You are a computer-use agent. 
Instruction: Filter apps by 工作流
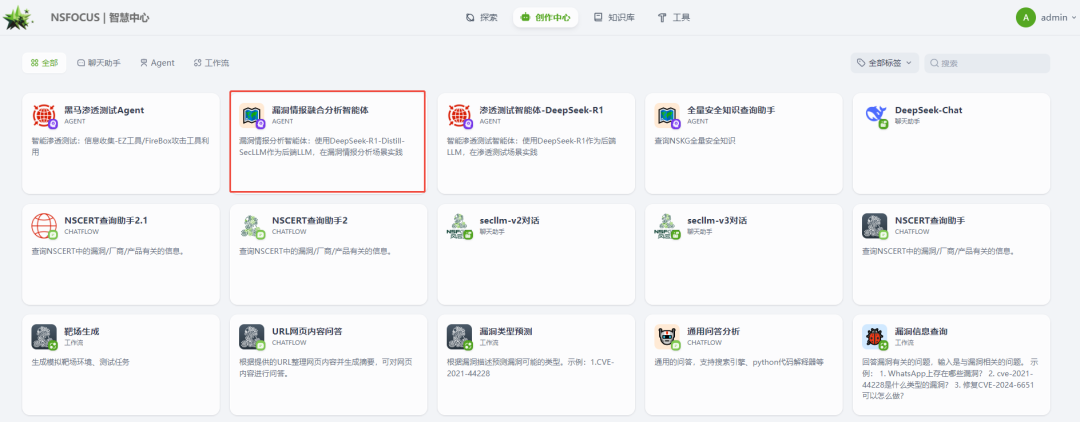click(x=211, y=63)
